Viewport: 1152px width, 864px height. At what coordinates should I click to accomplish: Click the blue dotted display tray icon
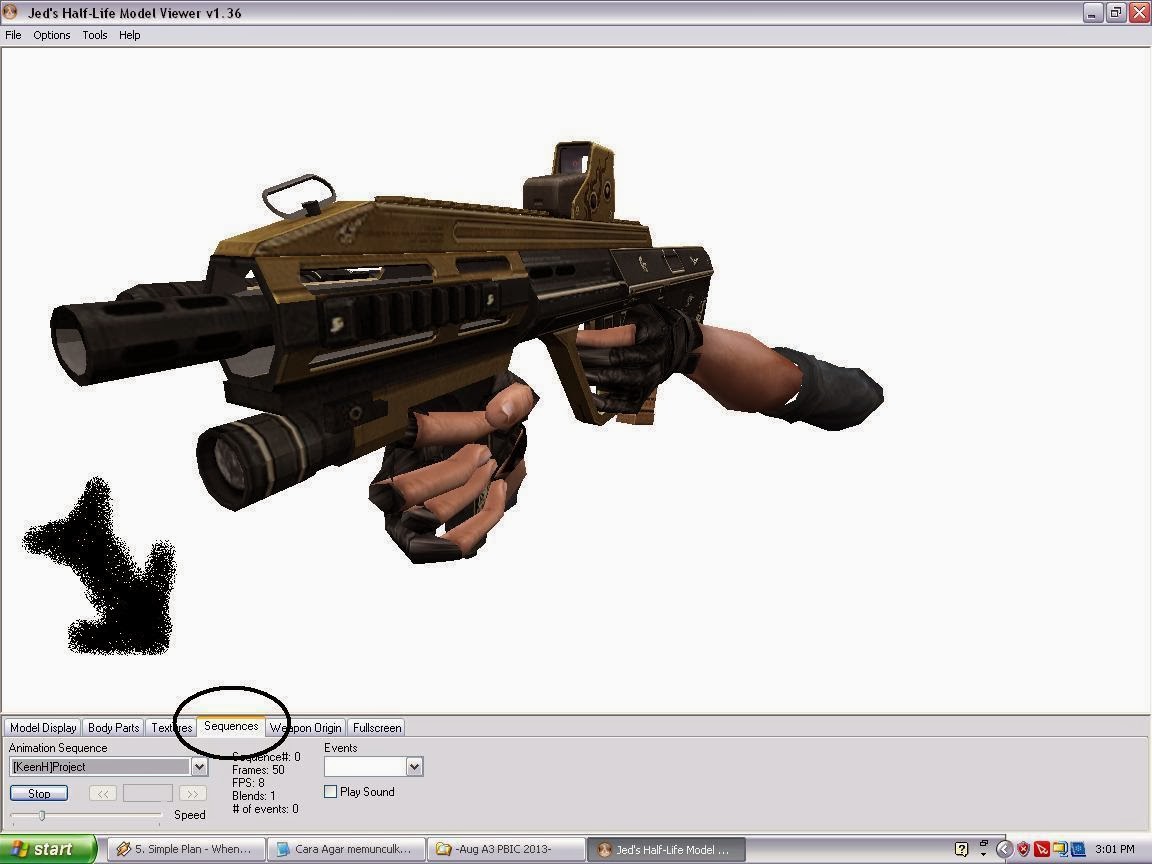tap(1078, 849)
